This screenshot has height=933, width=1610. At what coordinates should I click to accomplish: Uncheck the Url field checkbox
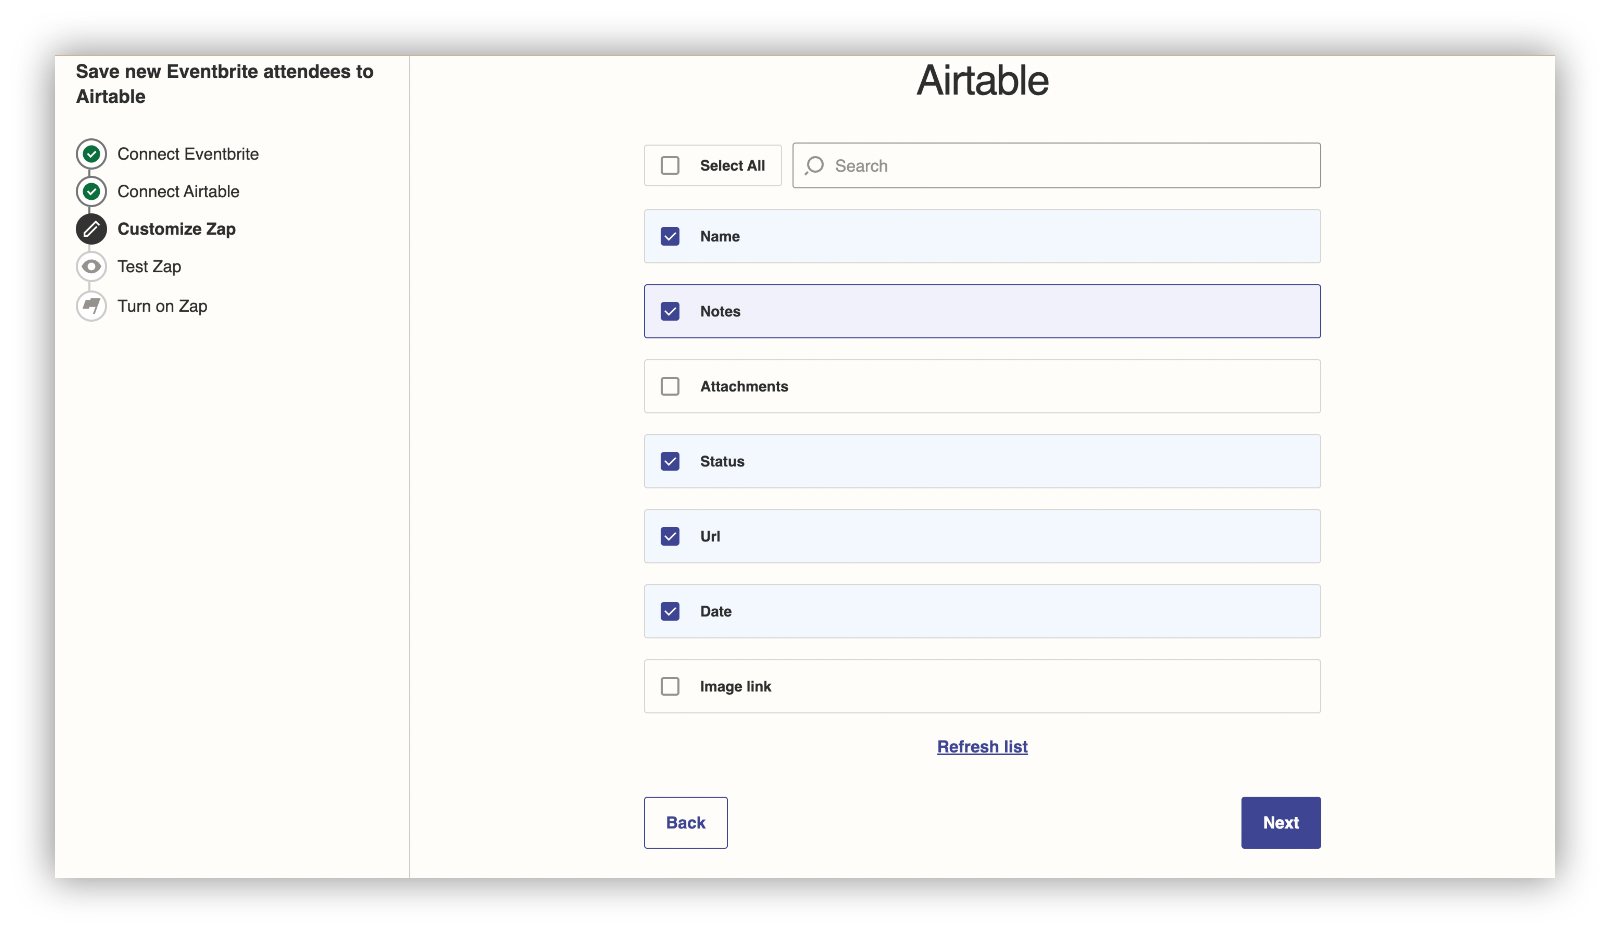(x=670, y=536)
